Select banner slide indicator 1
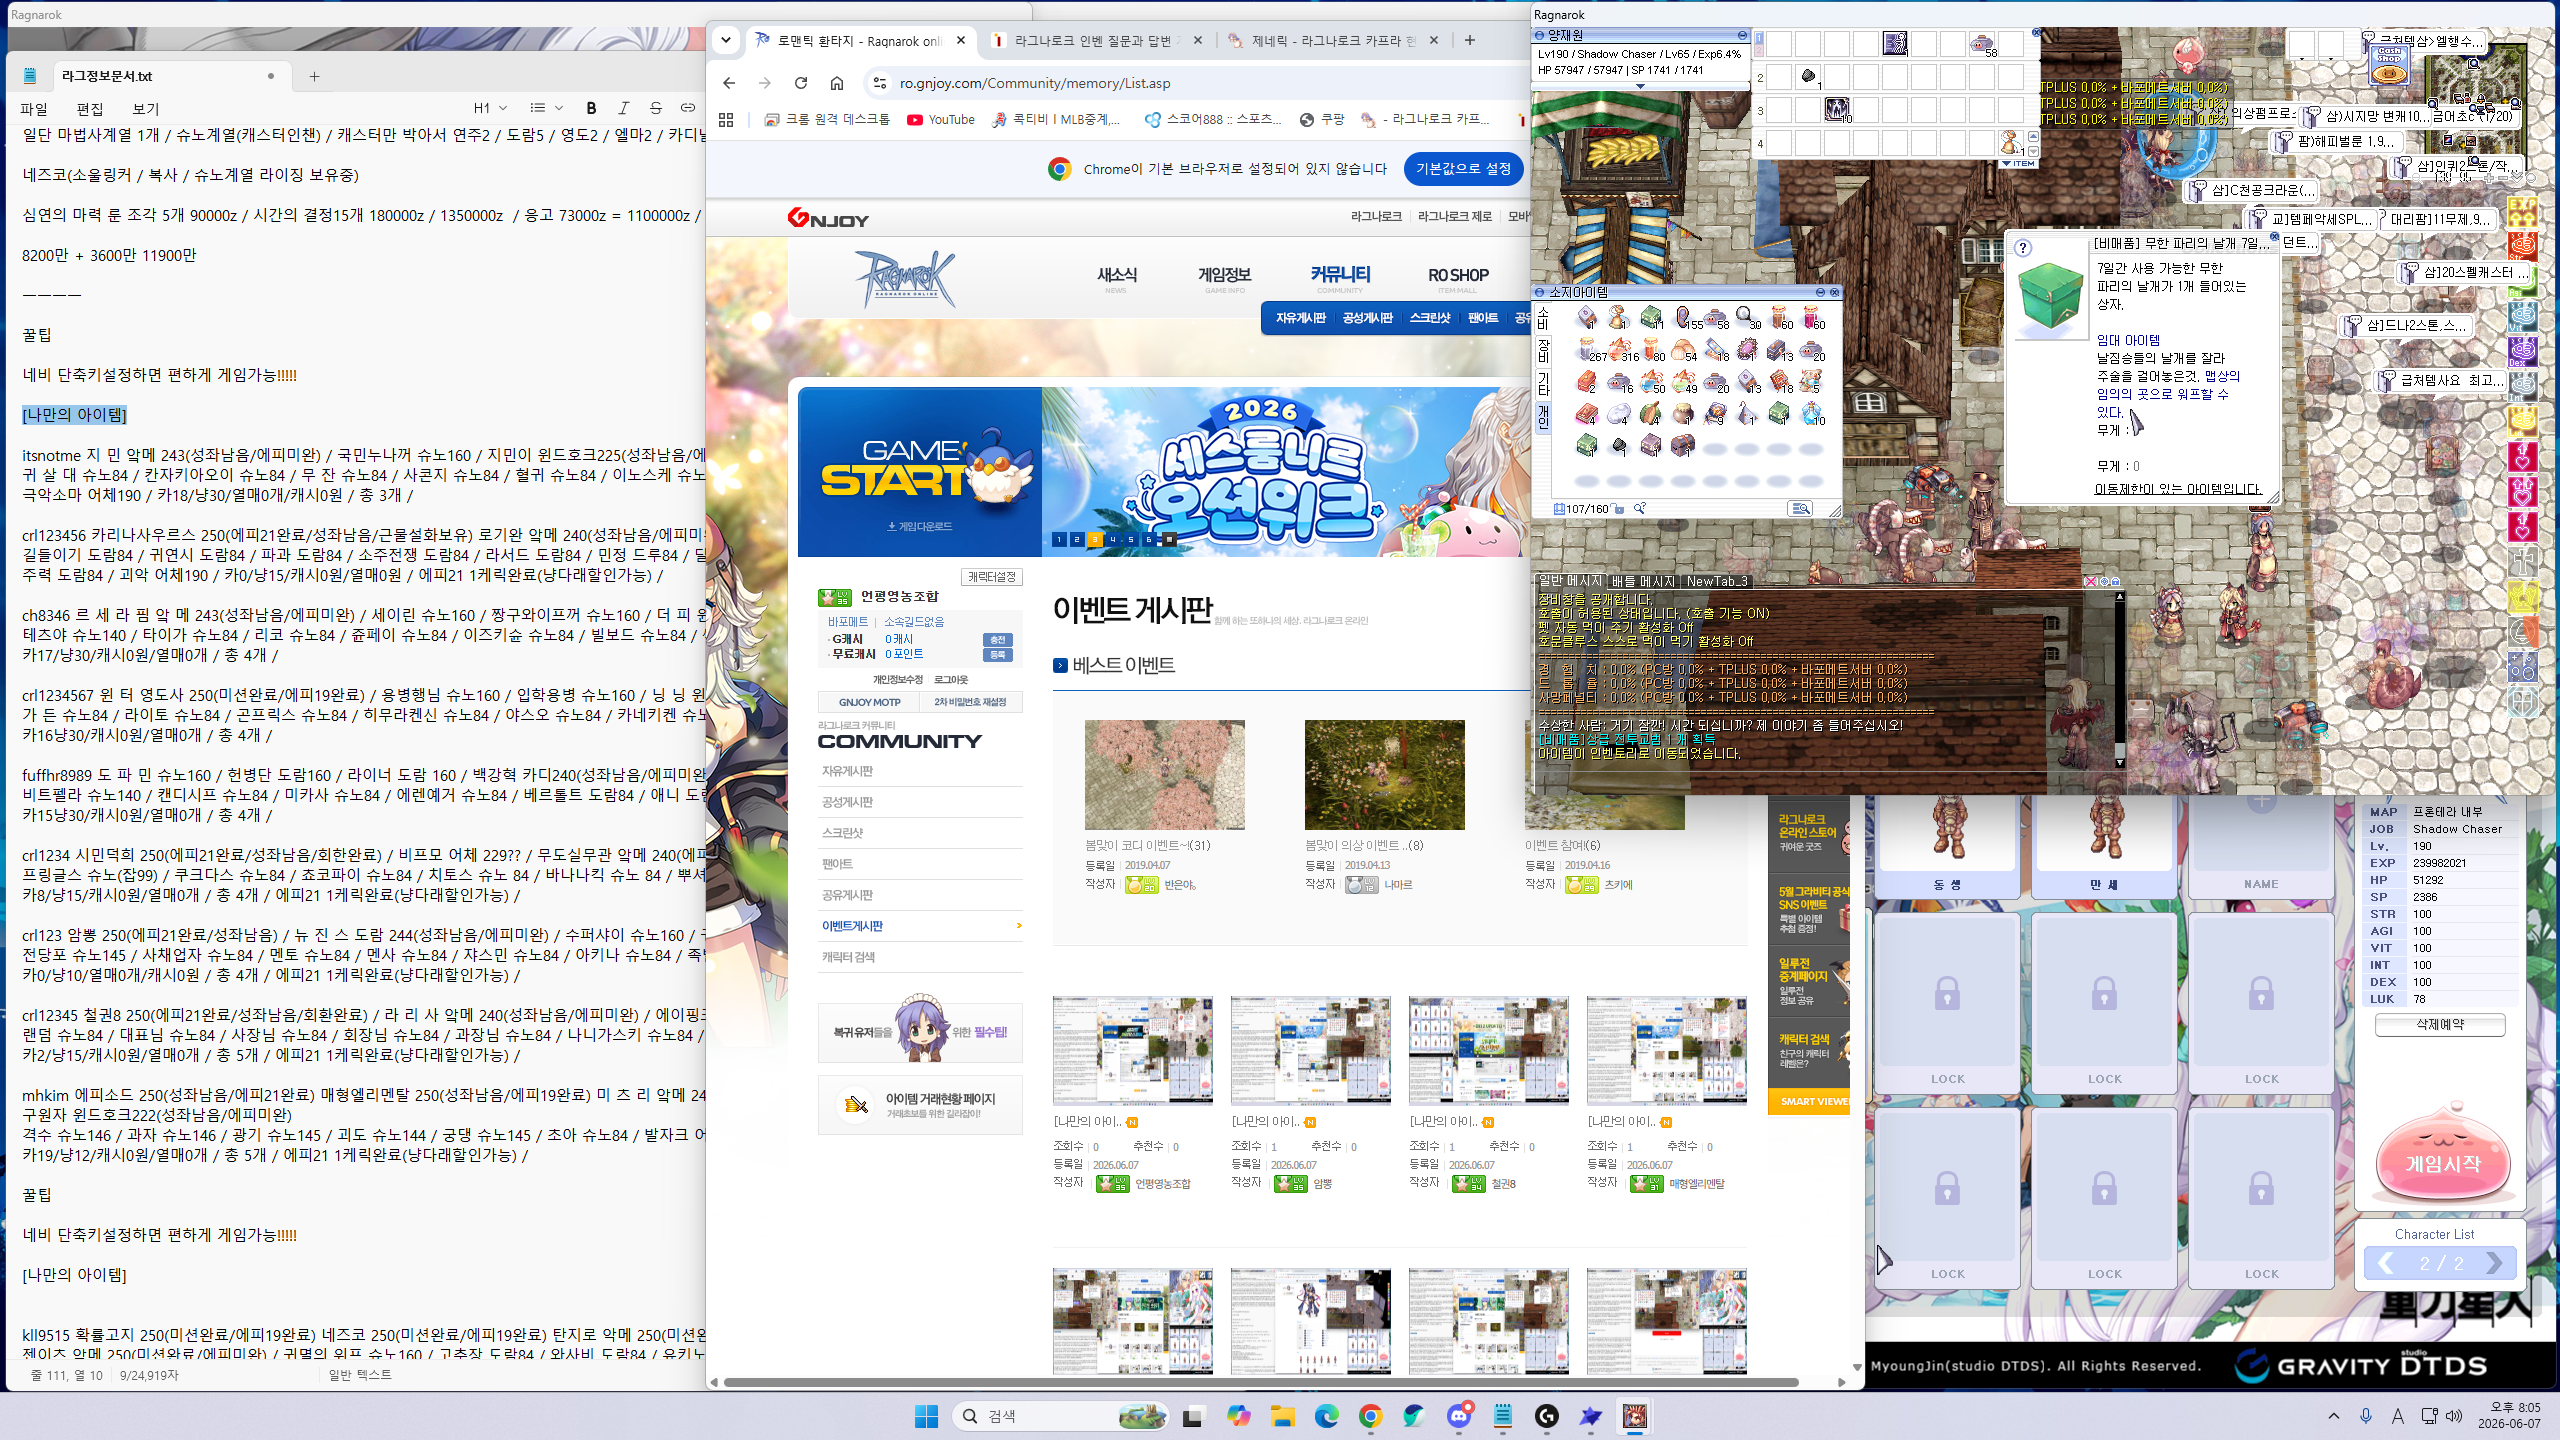The image size is (2560, 1440). [x=1058, y=540]
